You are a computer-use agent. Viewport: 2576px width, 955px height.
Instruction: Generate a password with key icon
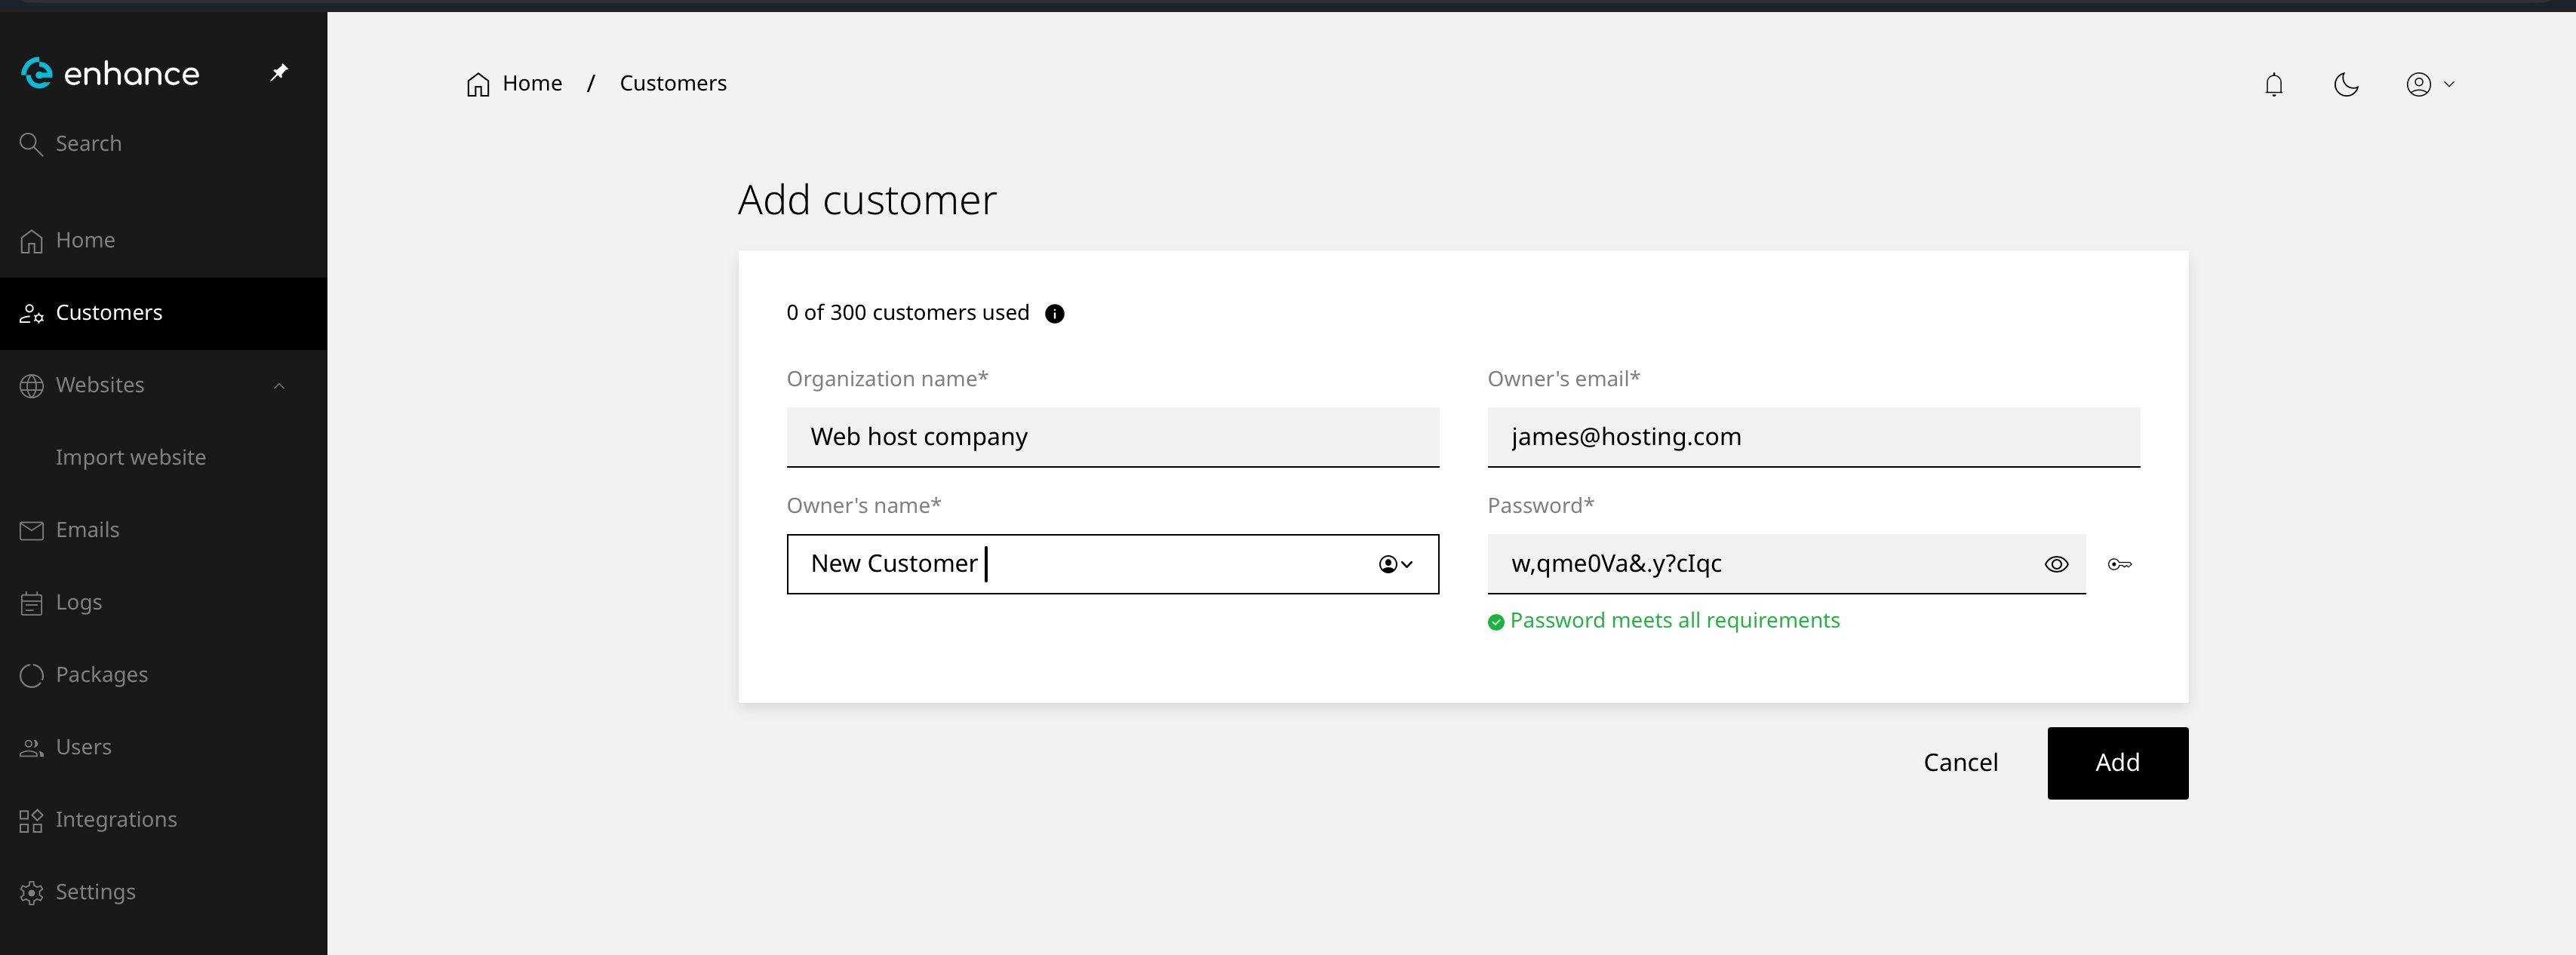click(2119, 564)
